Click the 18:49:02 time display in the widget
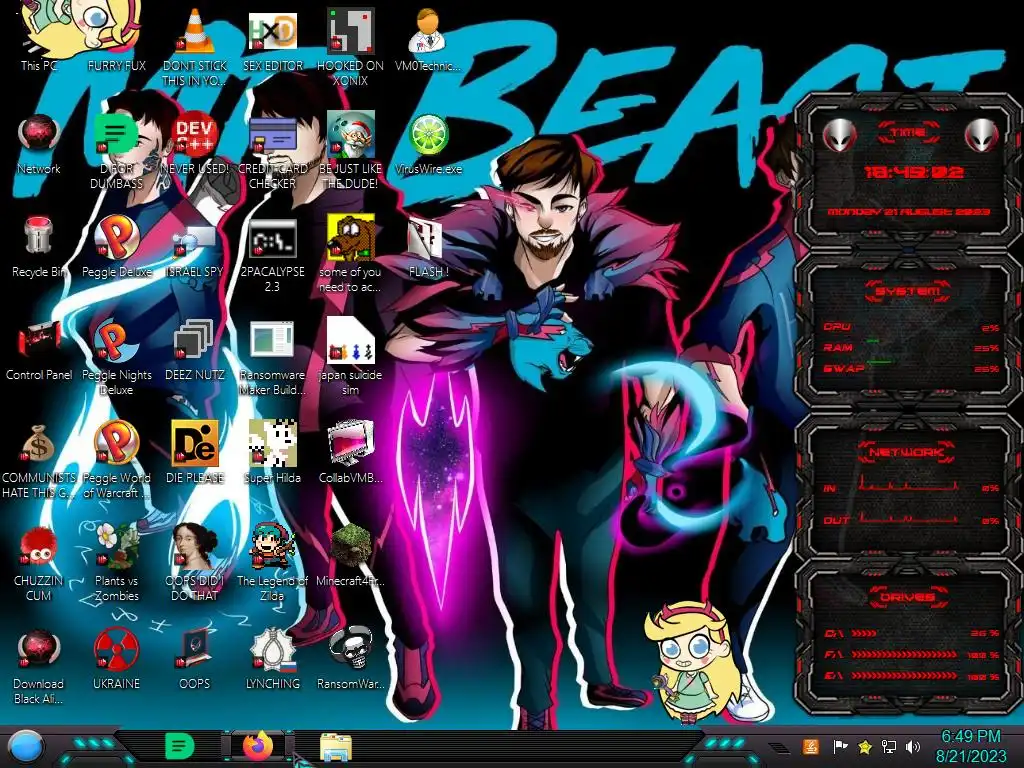Viewport: 1024px width, 768px height. pyautogui.click(x=913, y=172)
